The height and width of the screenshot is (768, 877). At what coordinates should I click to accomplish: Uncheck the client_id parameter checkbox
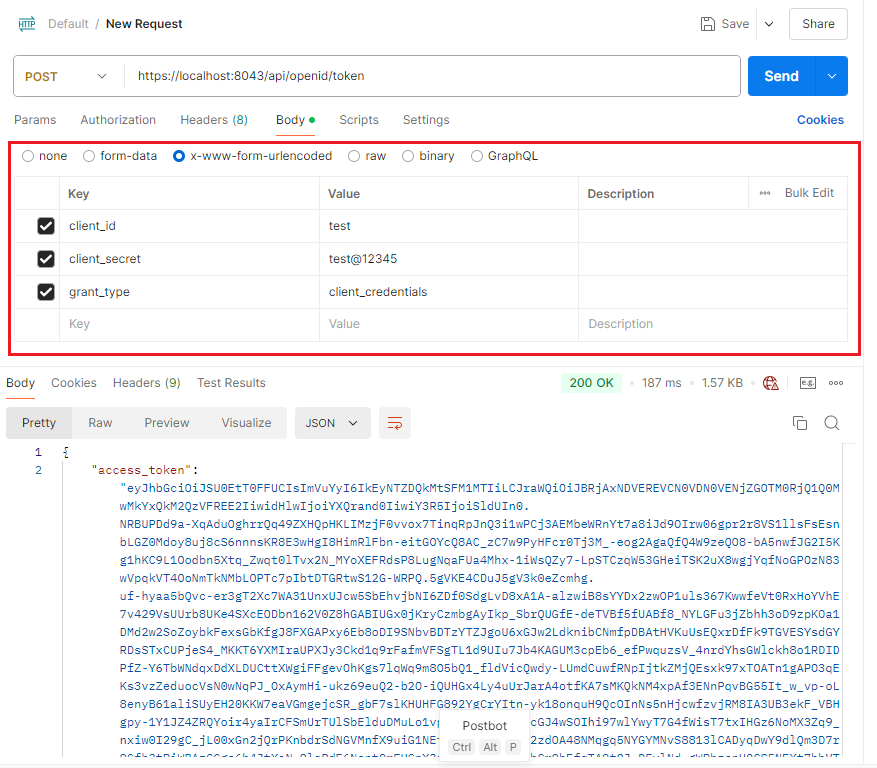tap(46, 226)
